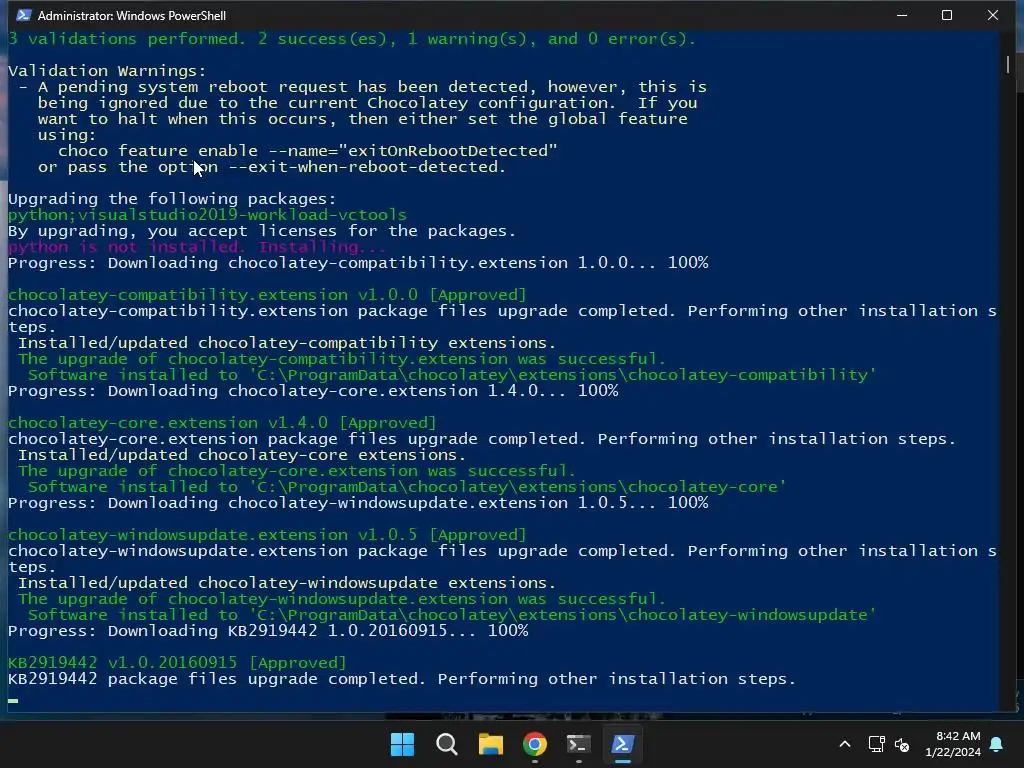1024x768 pixels.
Task: Click 'chocolatey-windowsupdate.extension v1.0.5 [Approved]' line
Action: [x=267, y=535]
